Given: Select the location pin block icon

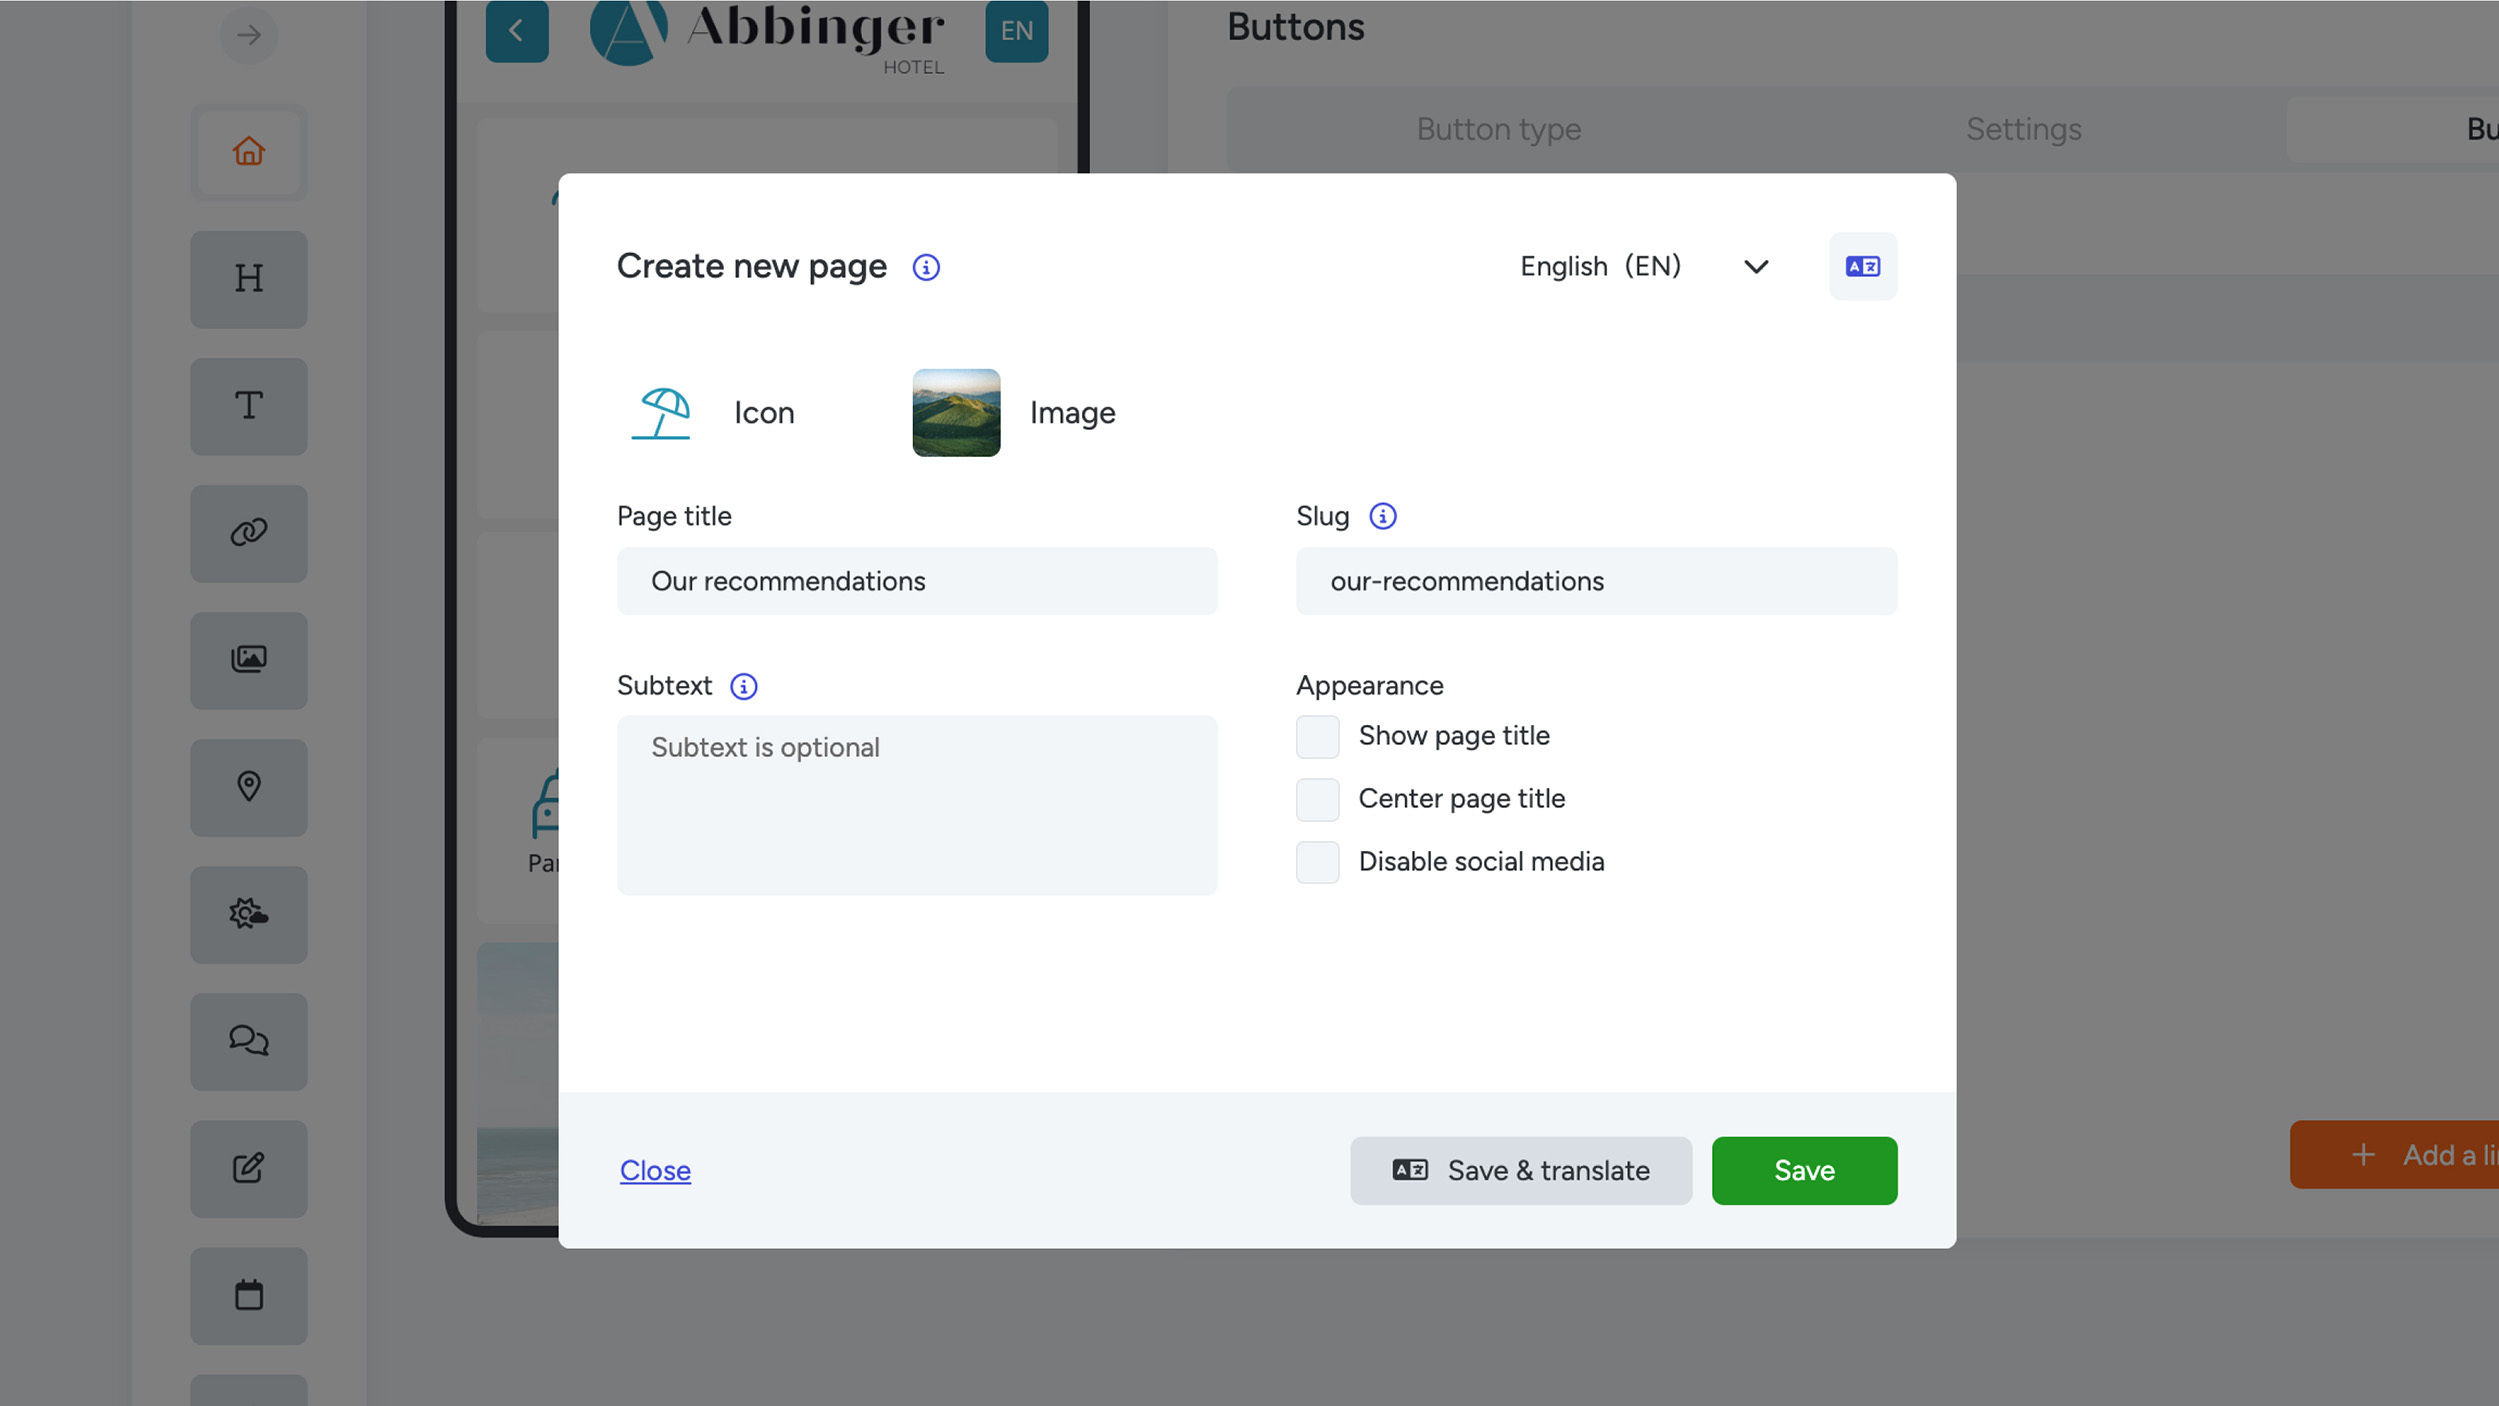Looking at the screenshot, I should pyautogui.click(x=249, y=787).
